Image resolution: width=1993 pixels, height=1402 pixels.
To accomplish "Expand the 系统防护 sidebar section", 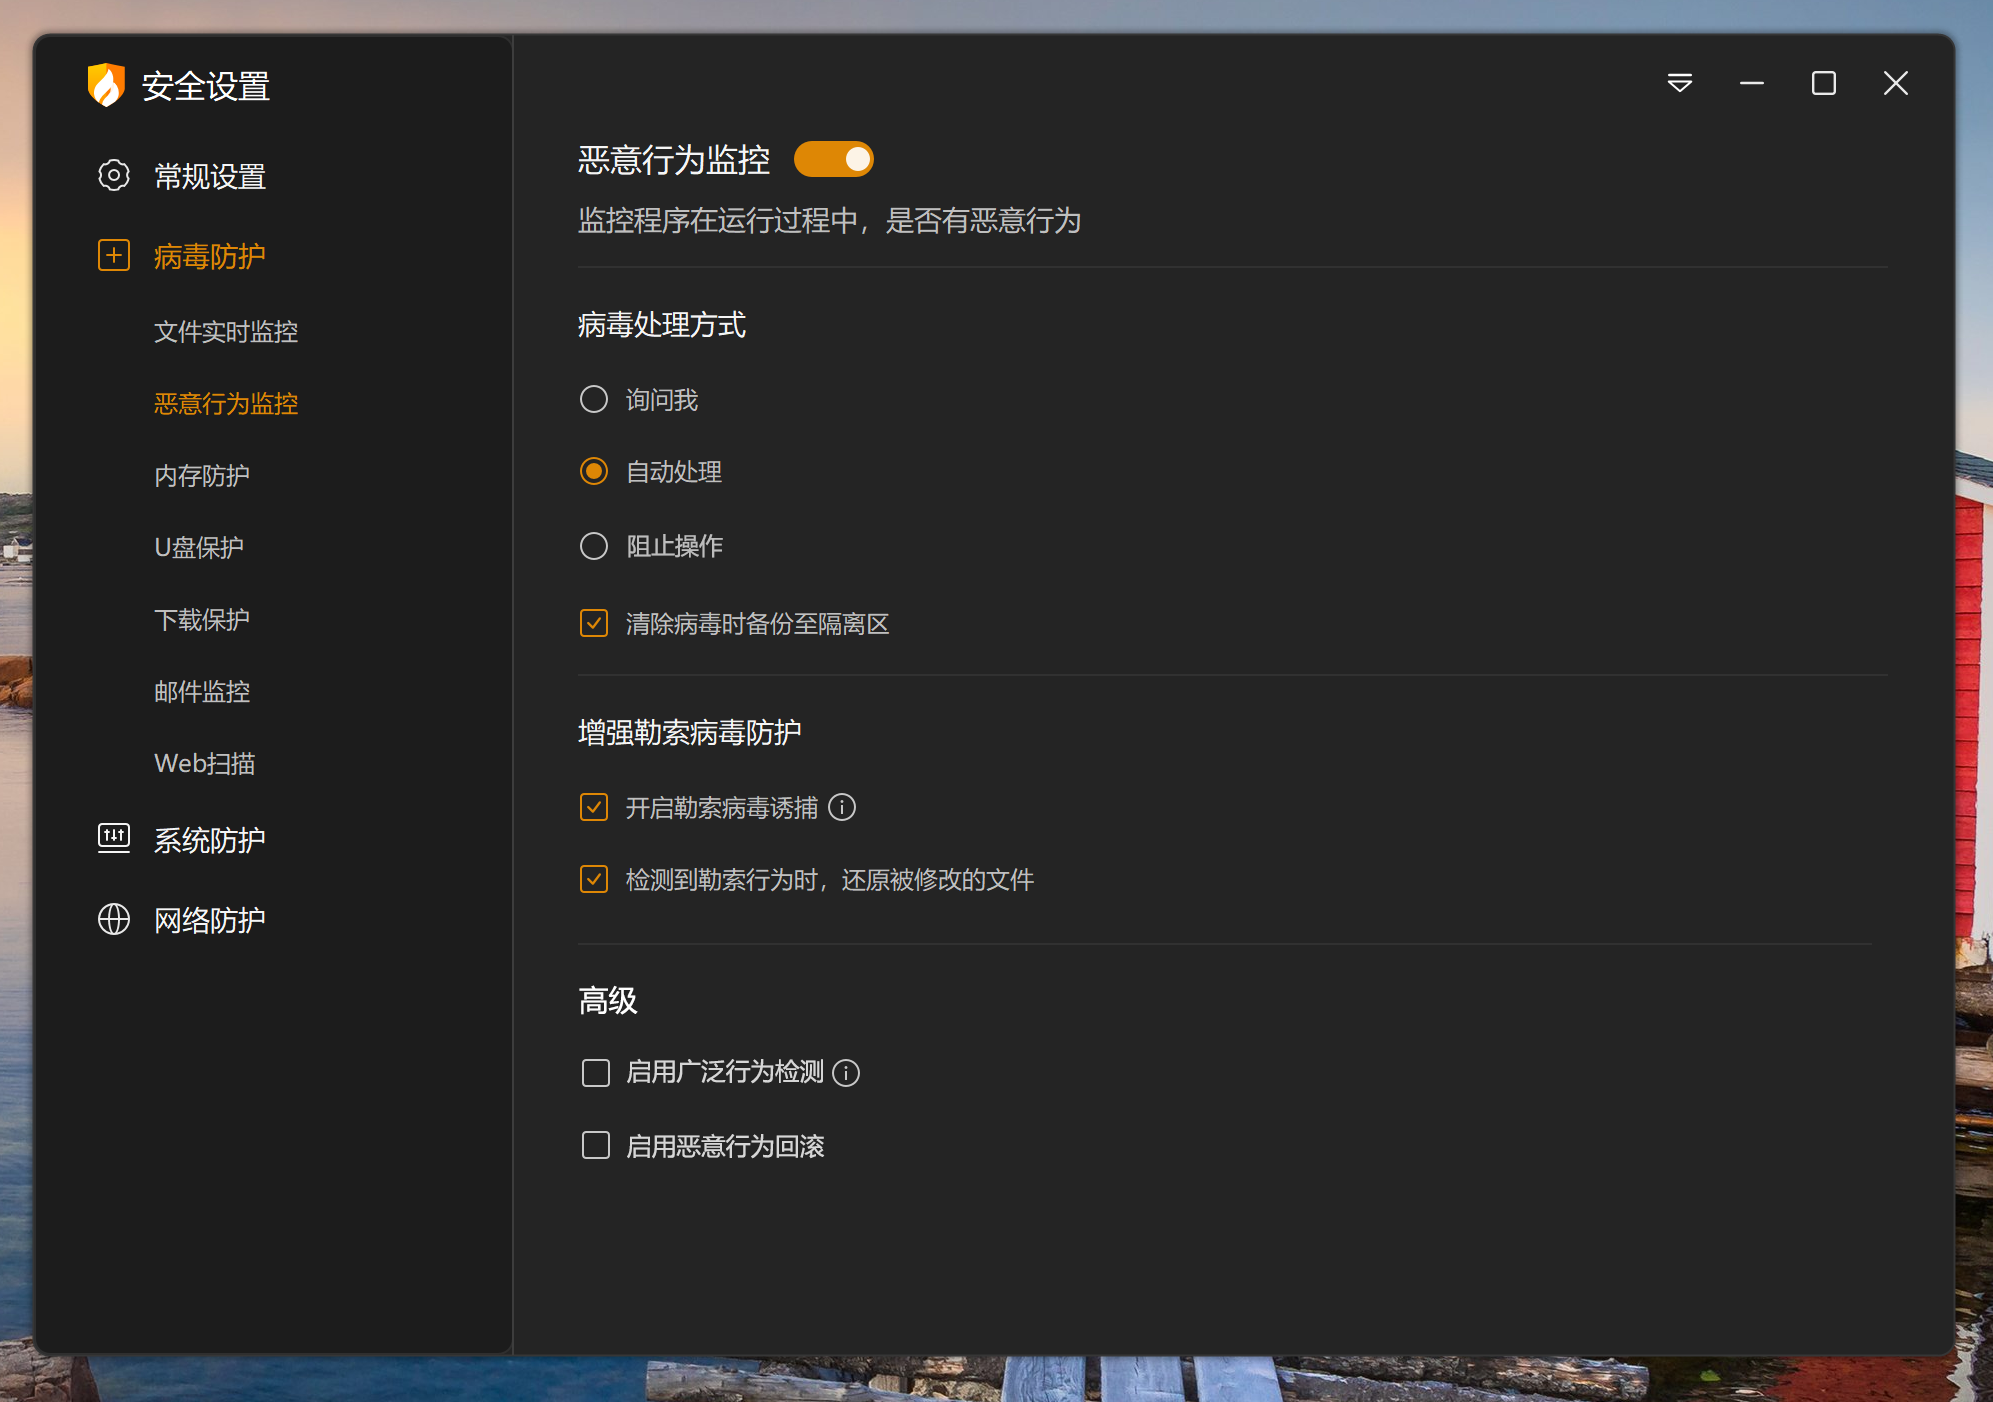I will (210, 840).
